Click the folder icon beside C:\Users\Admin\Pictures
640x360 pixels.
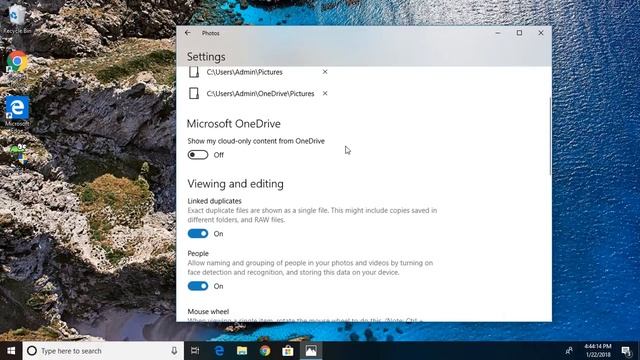(194, 72)
